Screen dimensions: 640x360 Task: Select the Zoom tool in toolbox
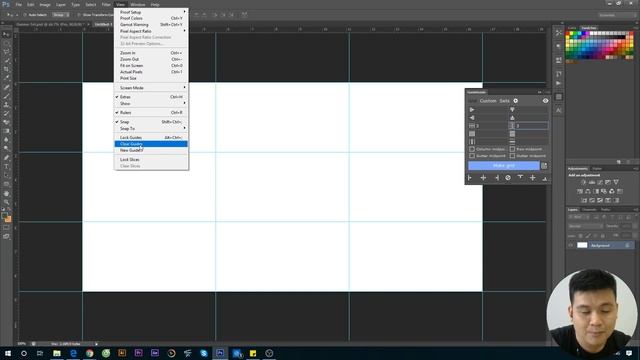point(6,201)
